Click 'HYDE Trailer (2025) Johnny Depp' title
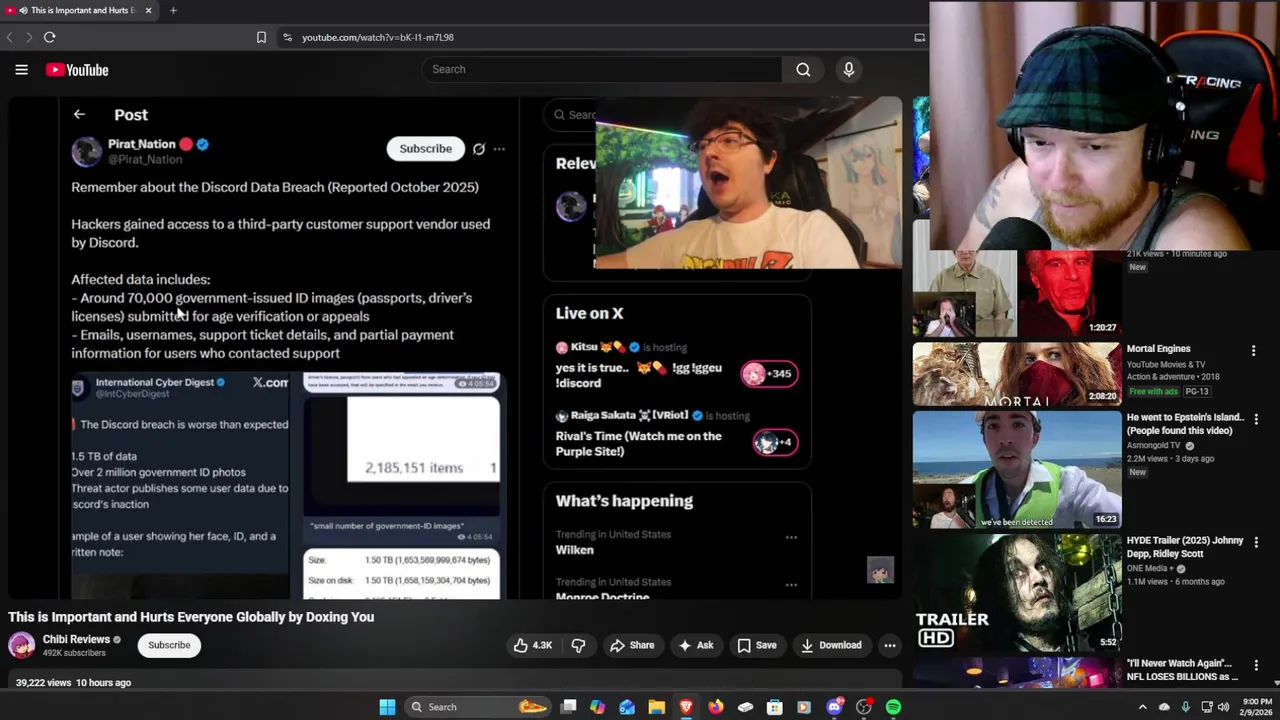The height and width of the screenshot is (720, 1280). (1185, 546)
